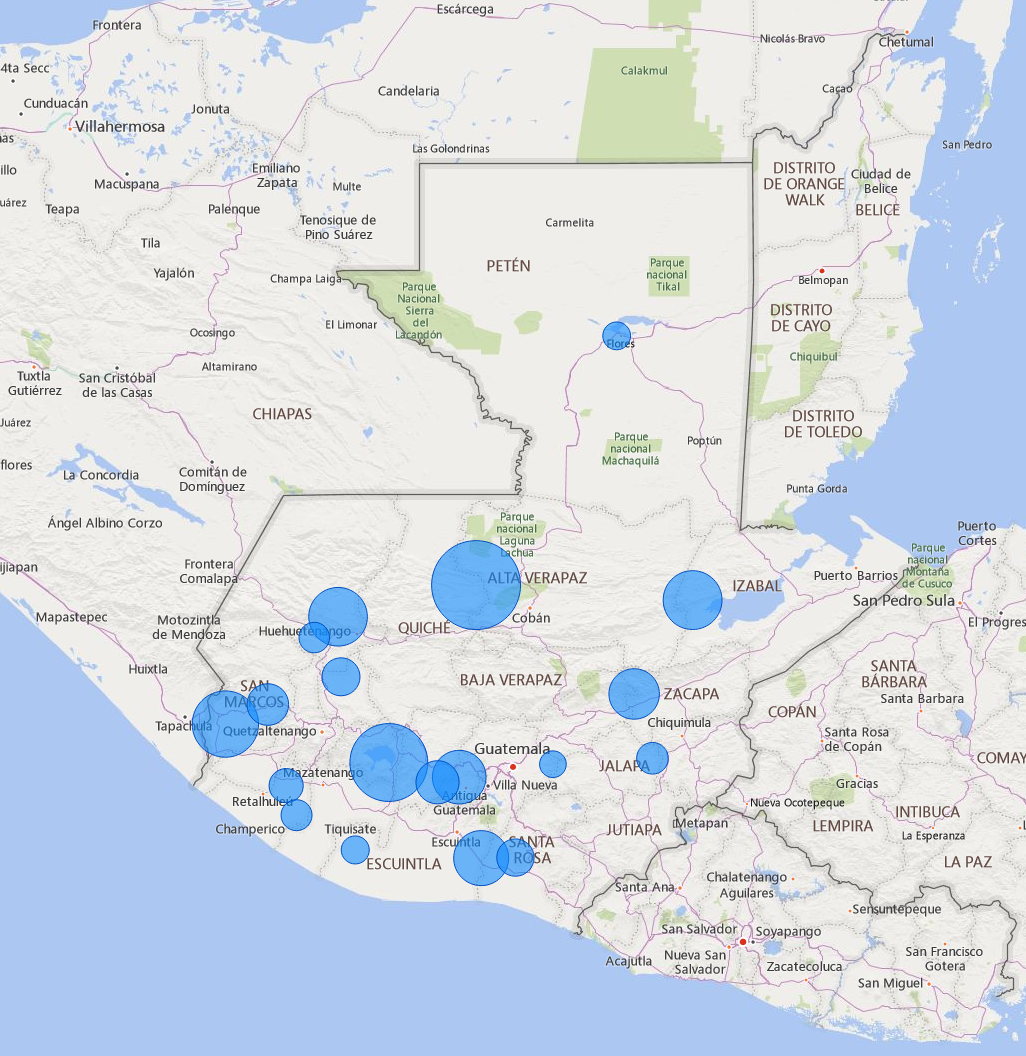1026x1056 pixels.
Task: Click the QUICHÉ department label
Action: [x=424, y=628]
